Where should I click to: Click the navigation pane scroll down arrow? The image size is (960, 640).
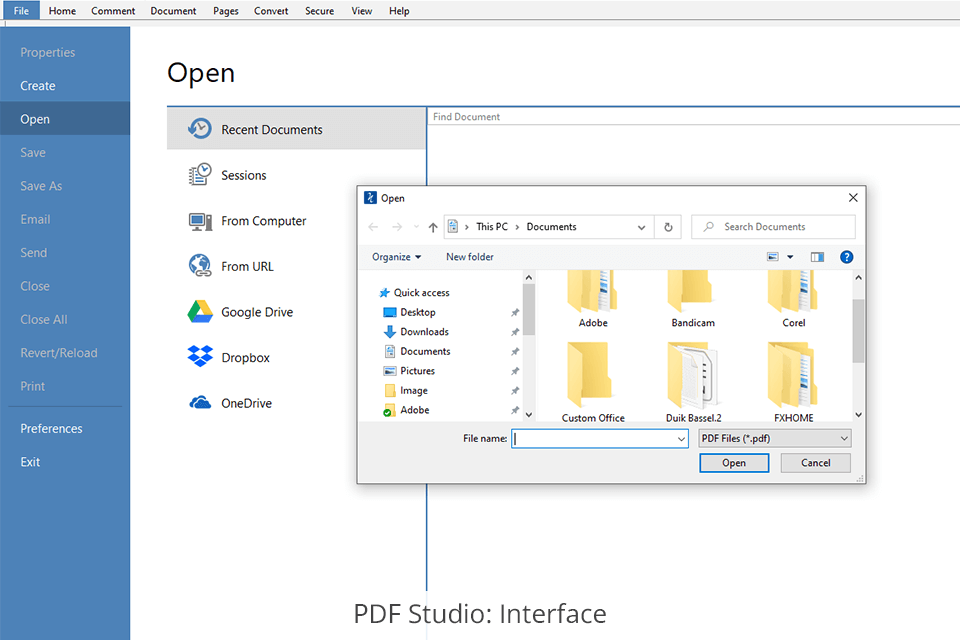tap(529, 415)
